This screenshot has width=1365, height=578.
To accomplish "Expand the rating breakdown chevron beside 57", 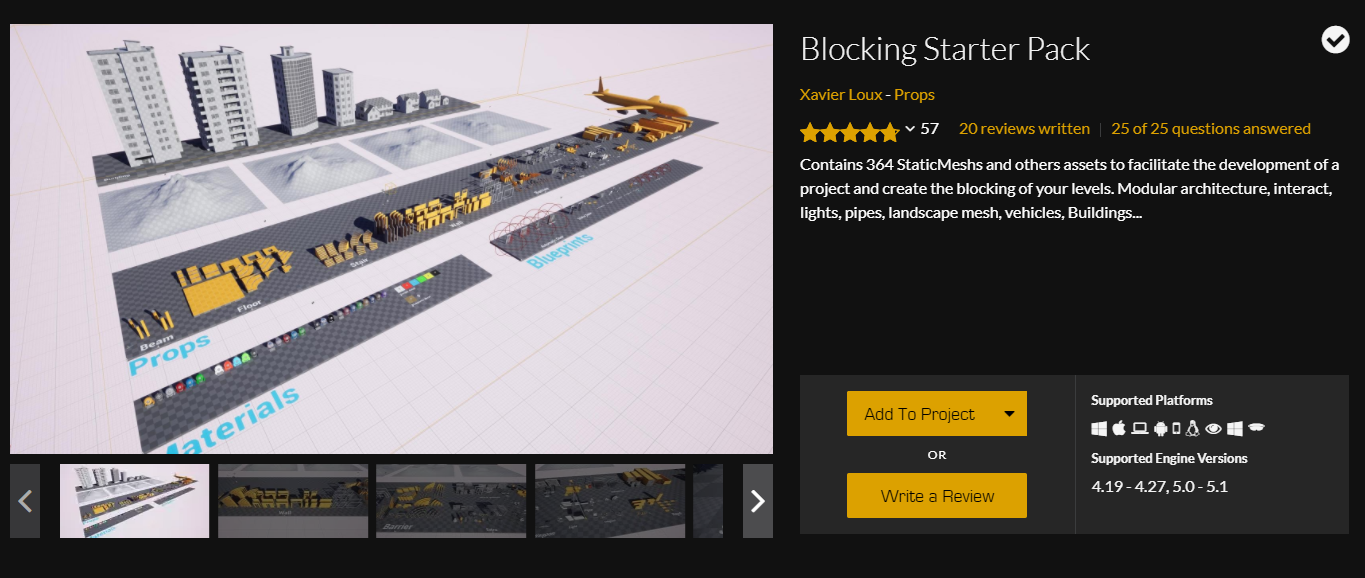I will pyautogui.click(x=910, y=129).
